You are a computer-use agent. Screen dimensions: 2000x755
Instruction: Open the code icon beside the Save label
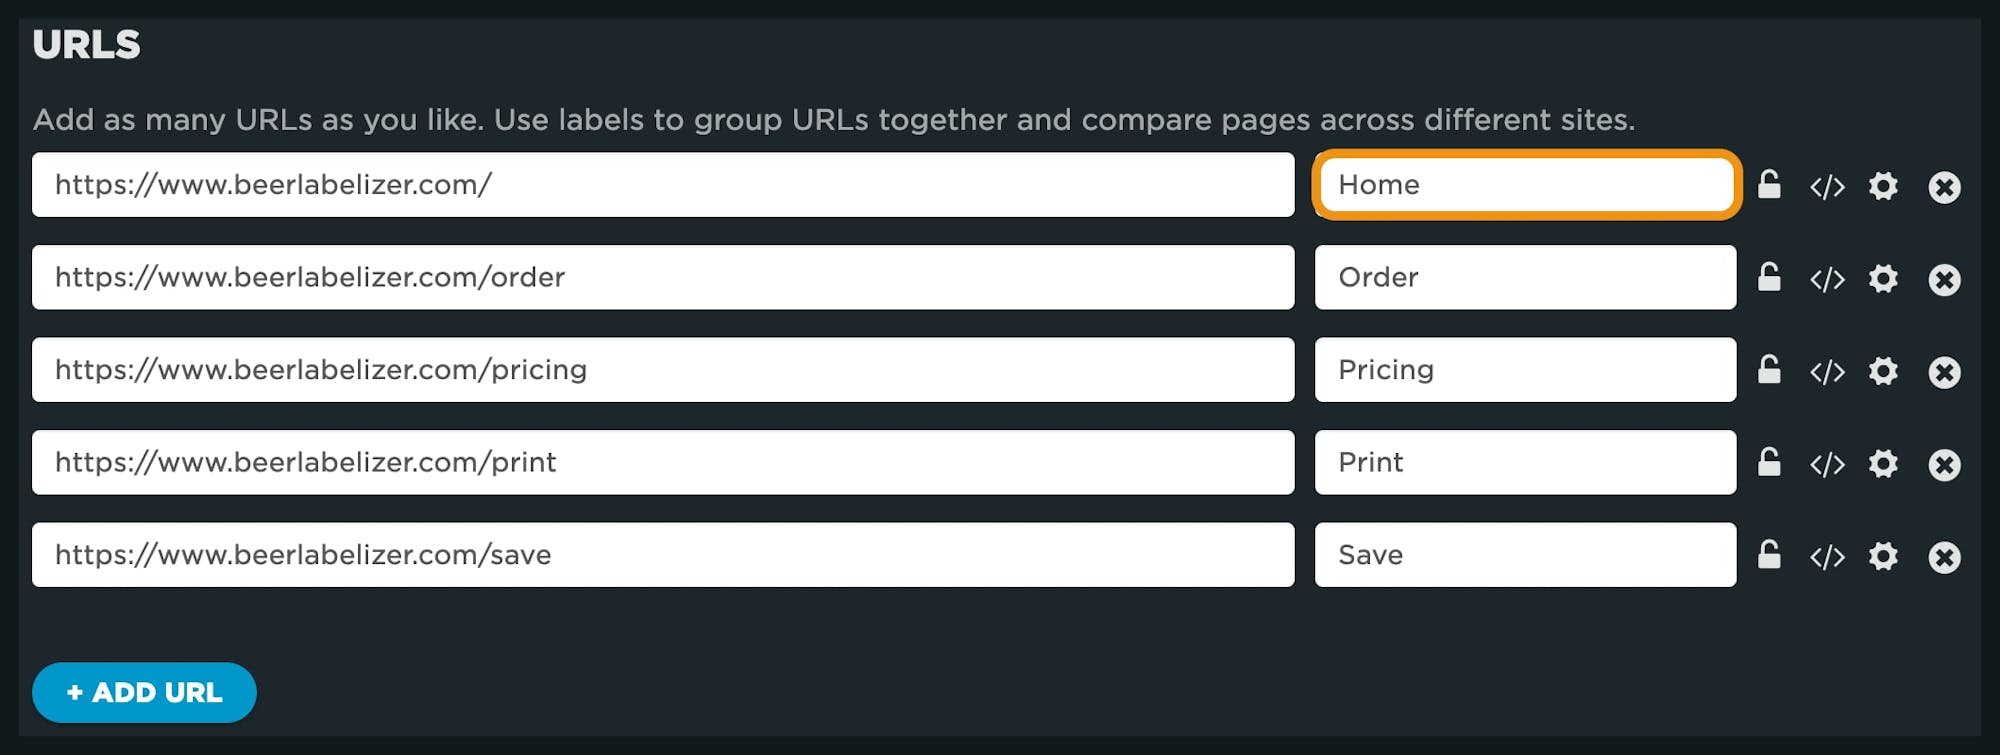pos(1827,555)
